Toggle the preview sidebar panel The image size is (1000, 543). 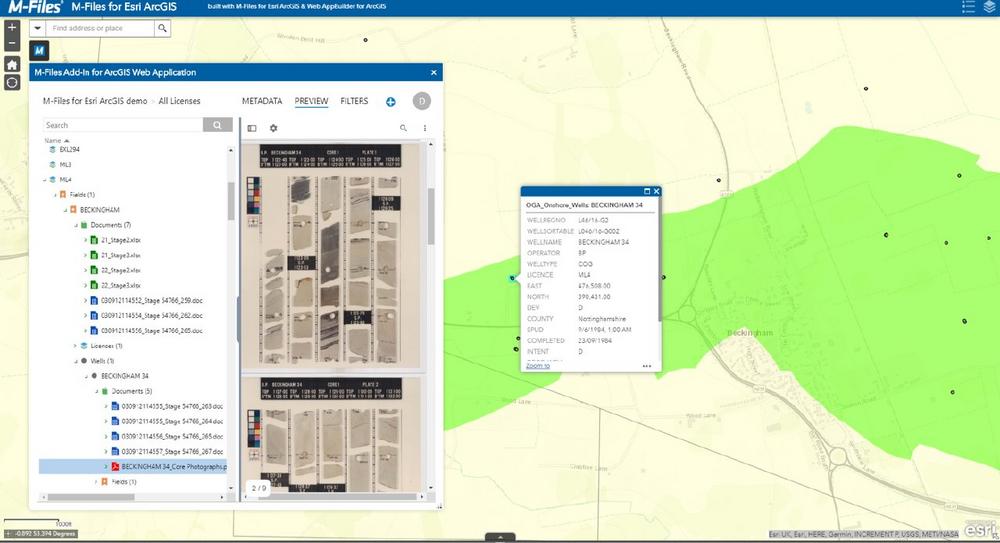252,128
